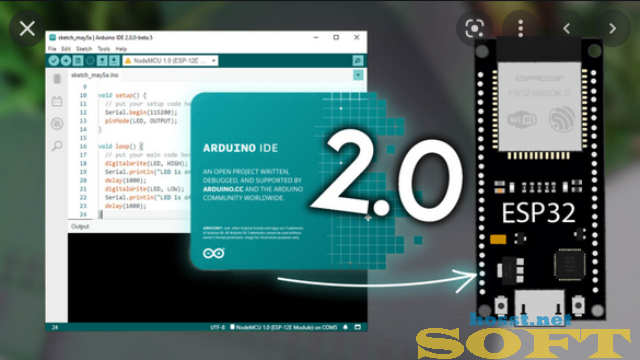
Task: Click the New sketch file icon
Action: click(78, 61)
